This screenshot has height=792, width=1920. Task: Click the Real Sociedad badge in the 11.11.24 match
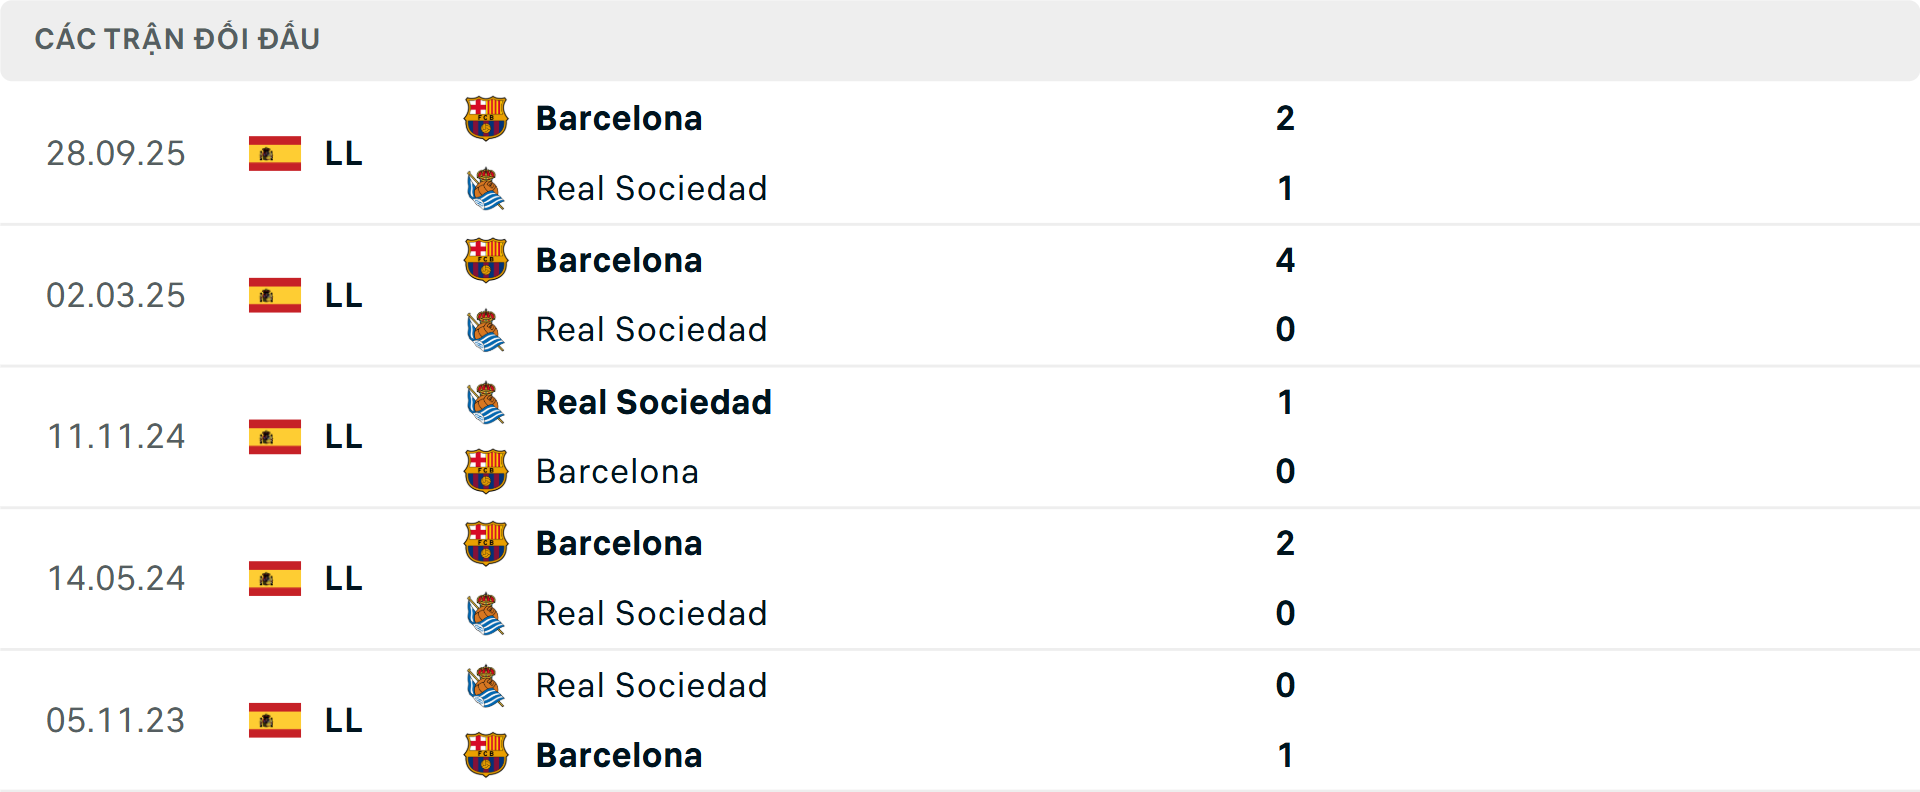[x=486, y=401]
